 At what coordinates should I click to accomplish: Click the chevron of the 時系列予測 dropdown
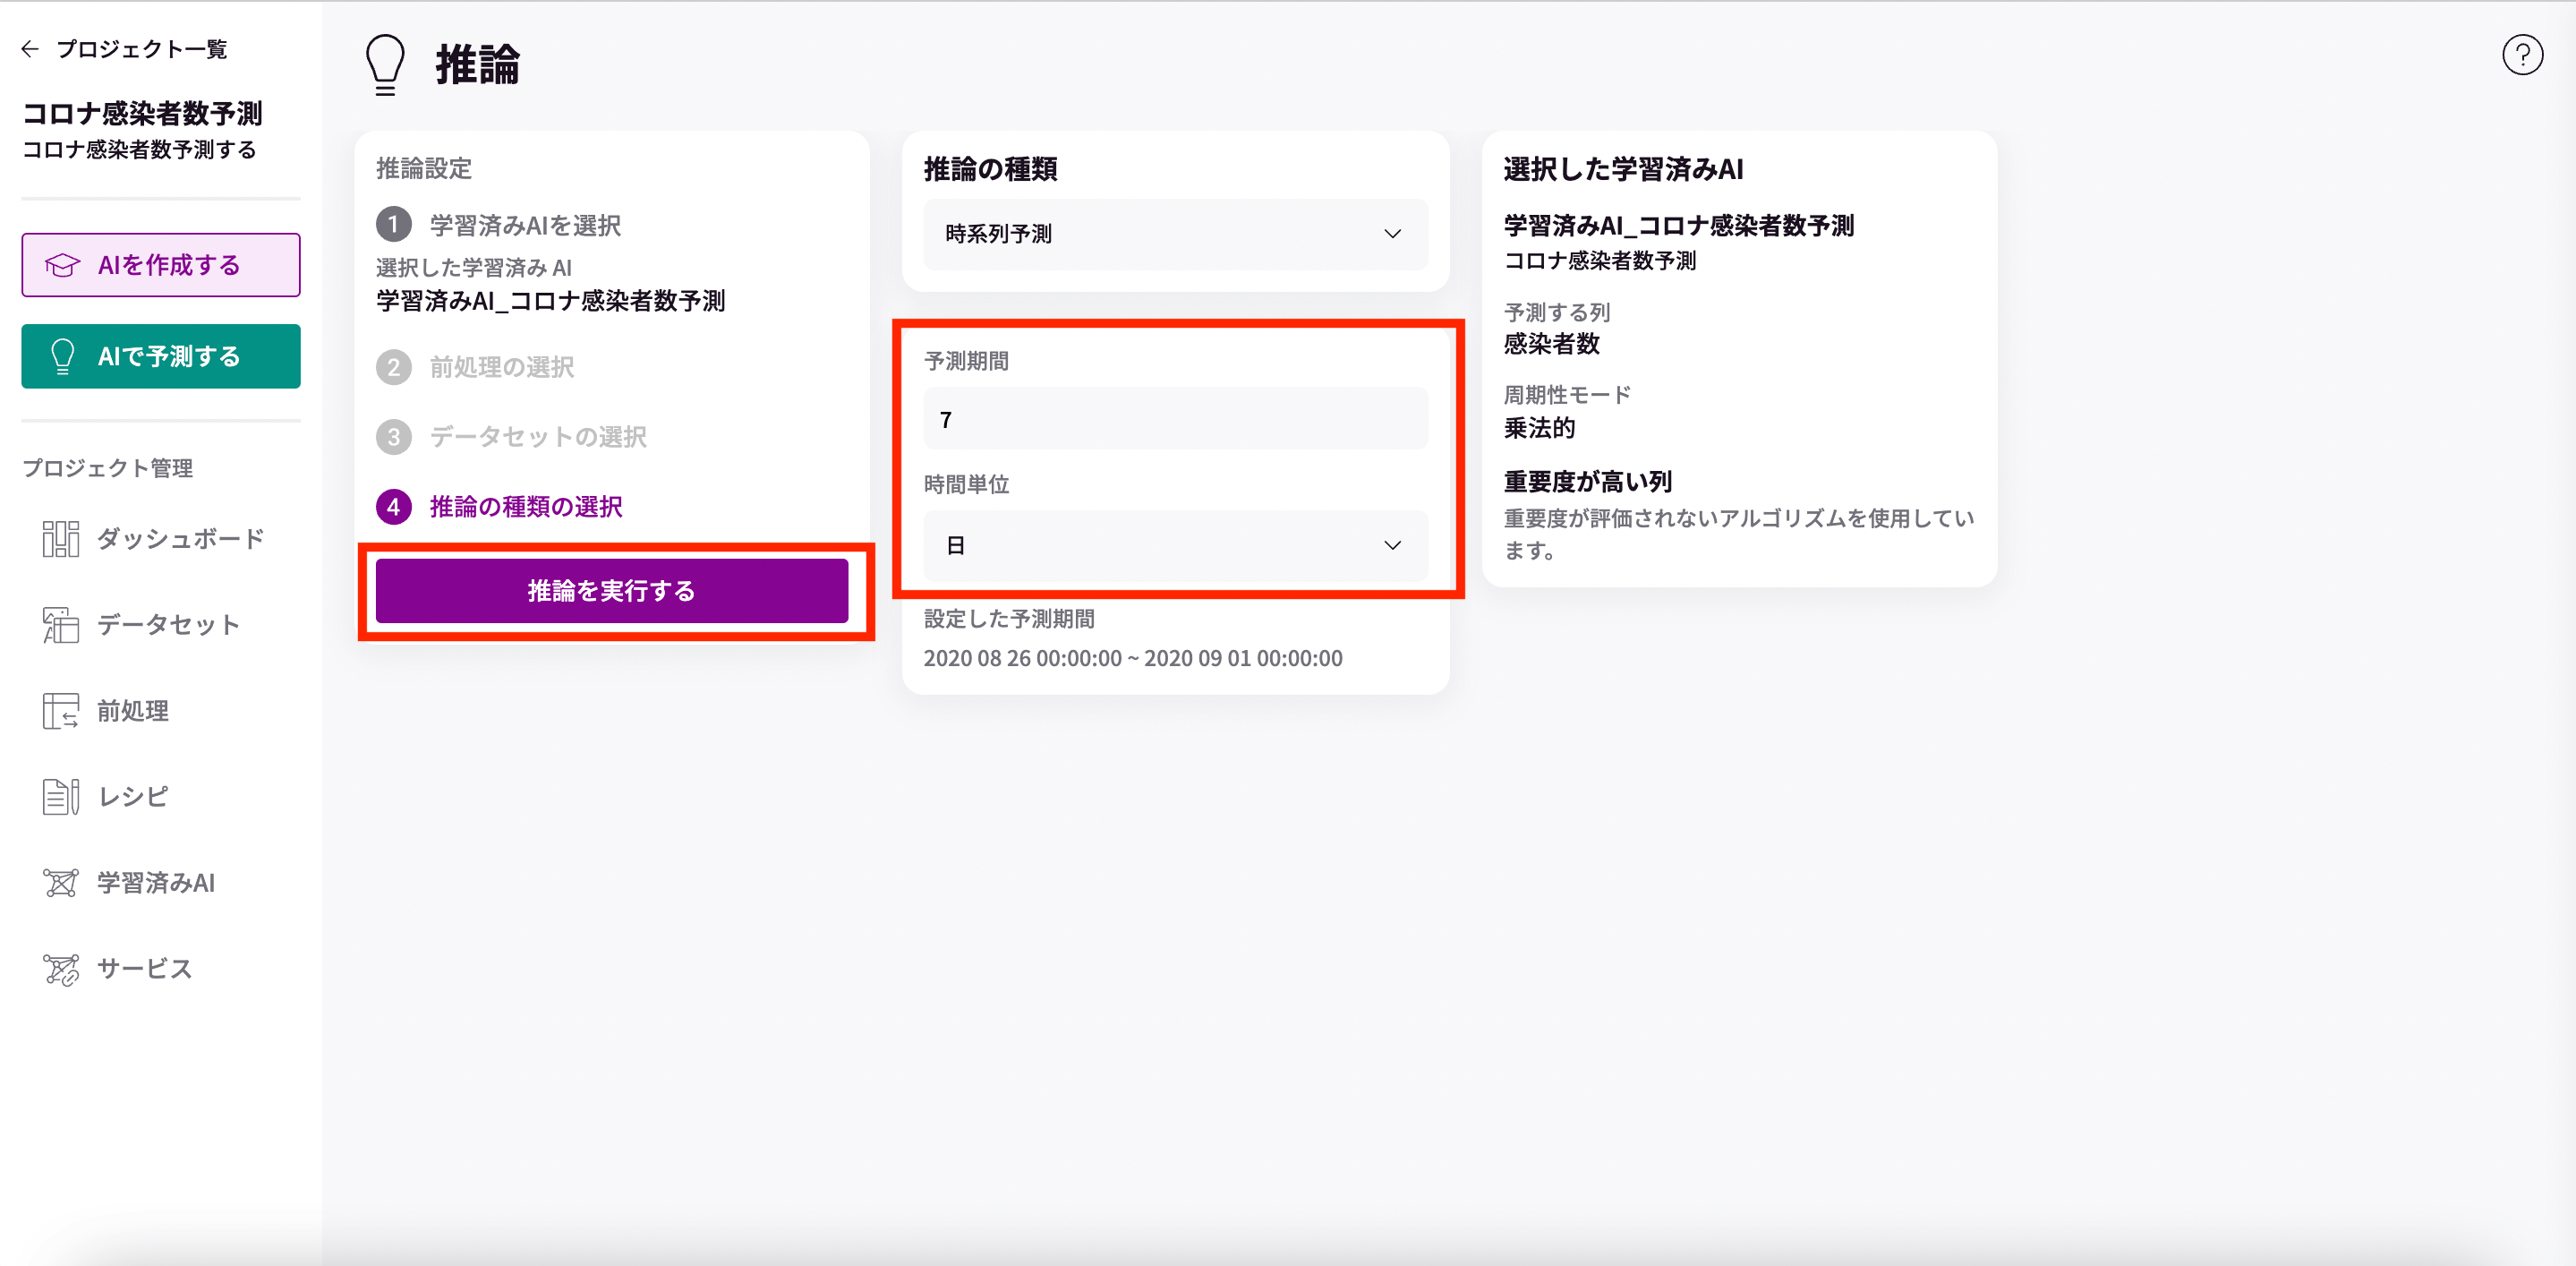[1392, 234]
